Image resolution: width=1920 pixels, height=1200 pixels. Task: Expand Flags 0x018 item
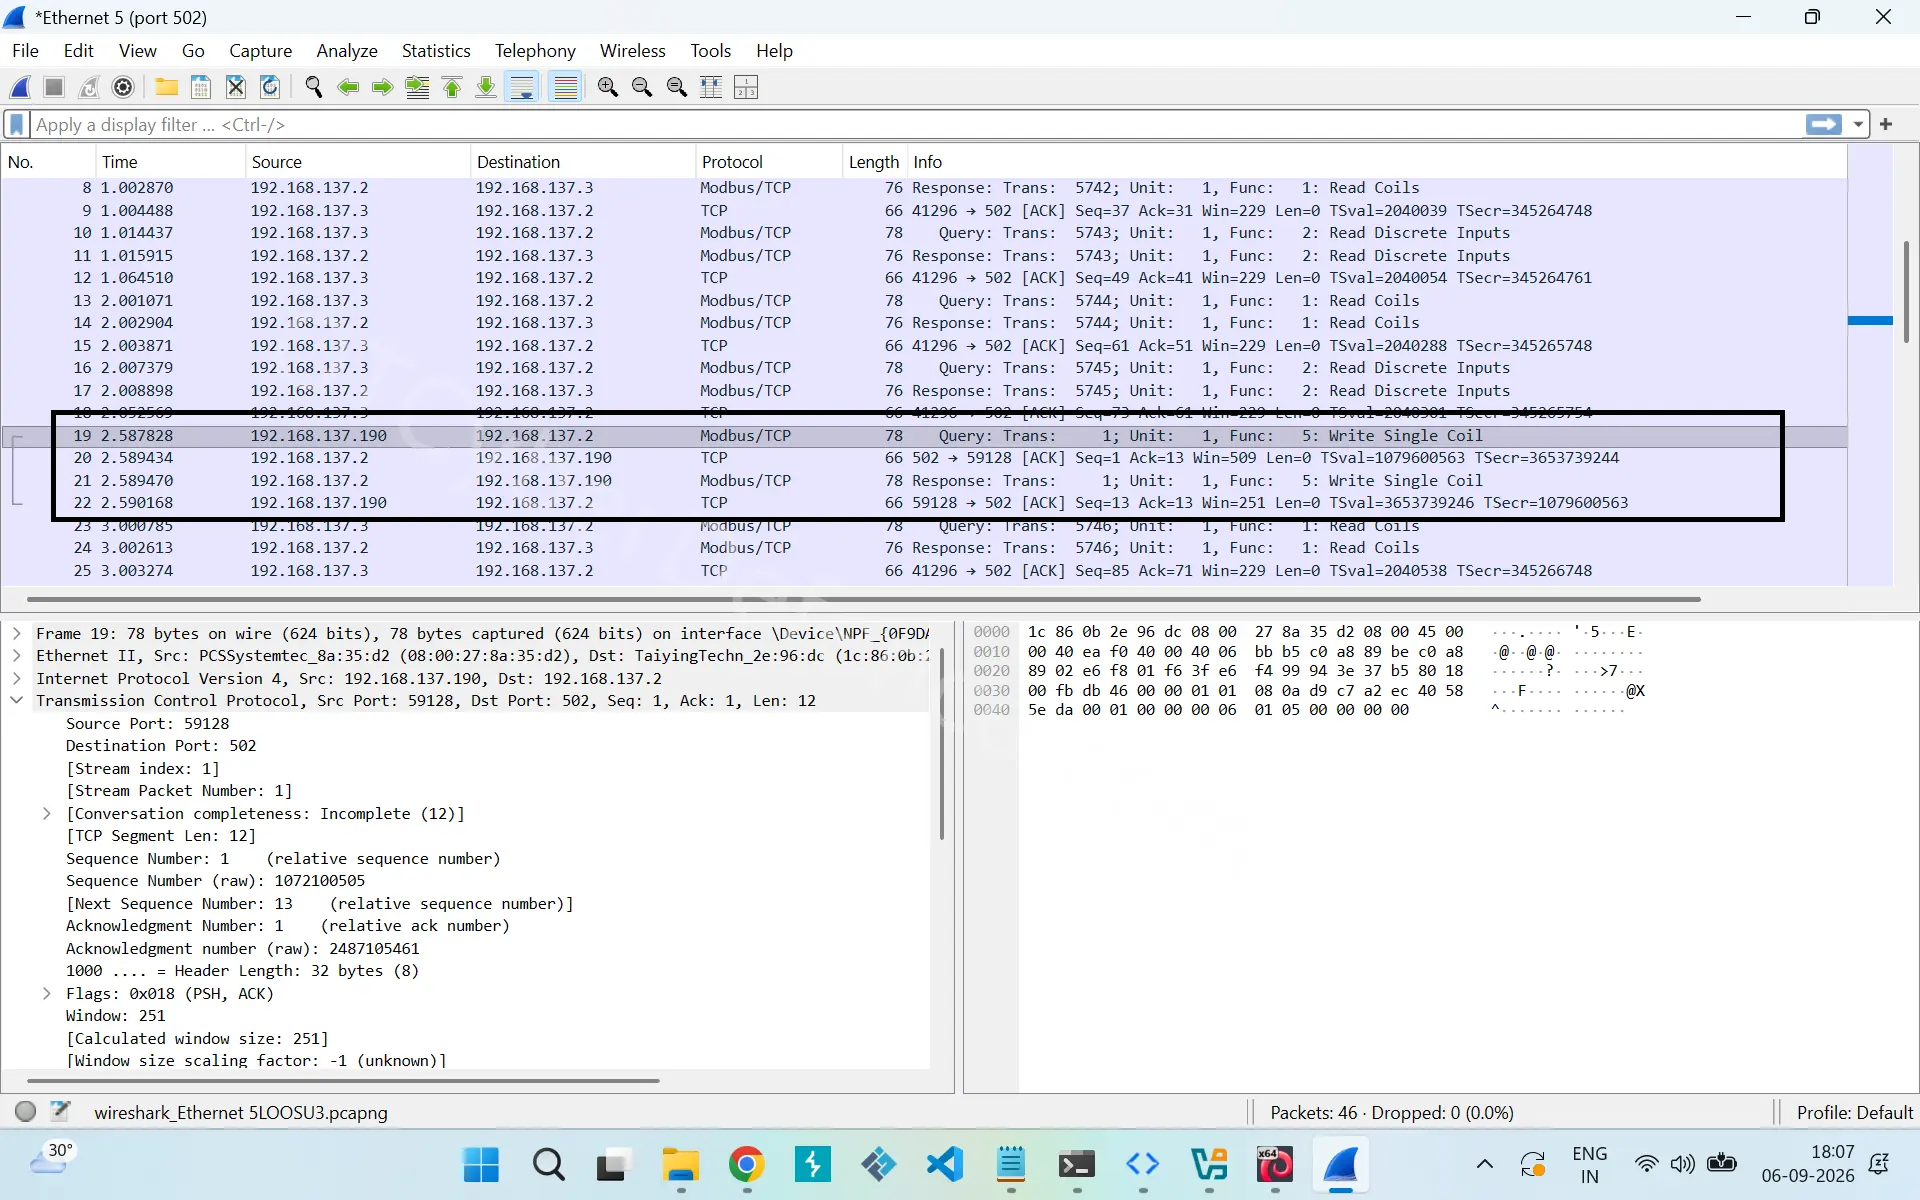[x=46, y=994]
